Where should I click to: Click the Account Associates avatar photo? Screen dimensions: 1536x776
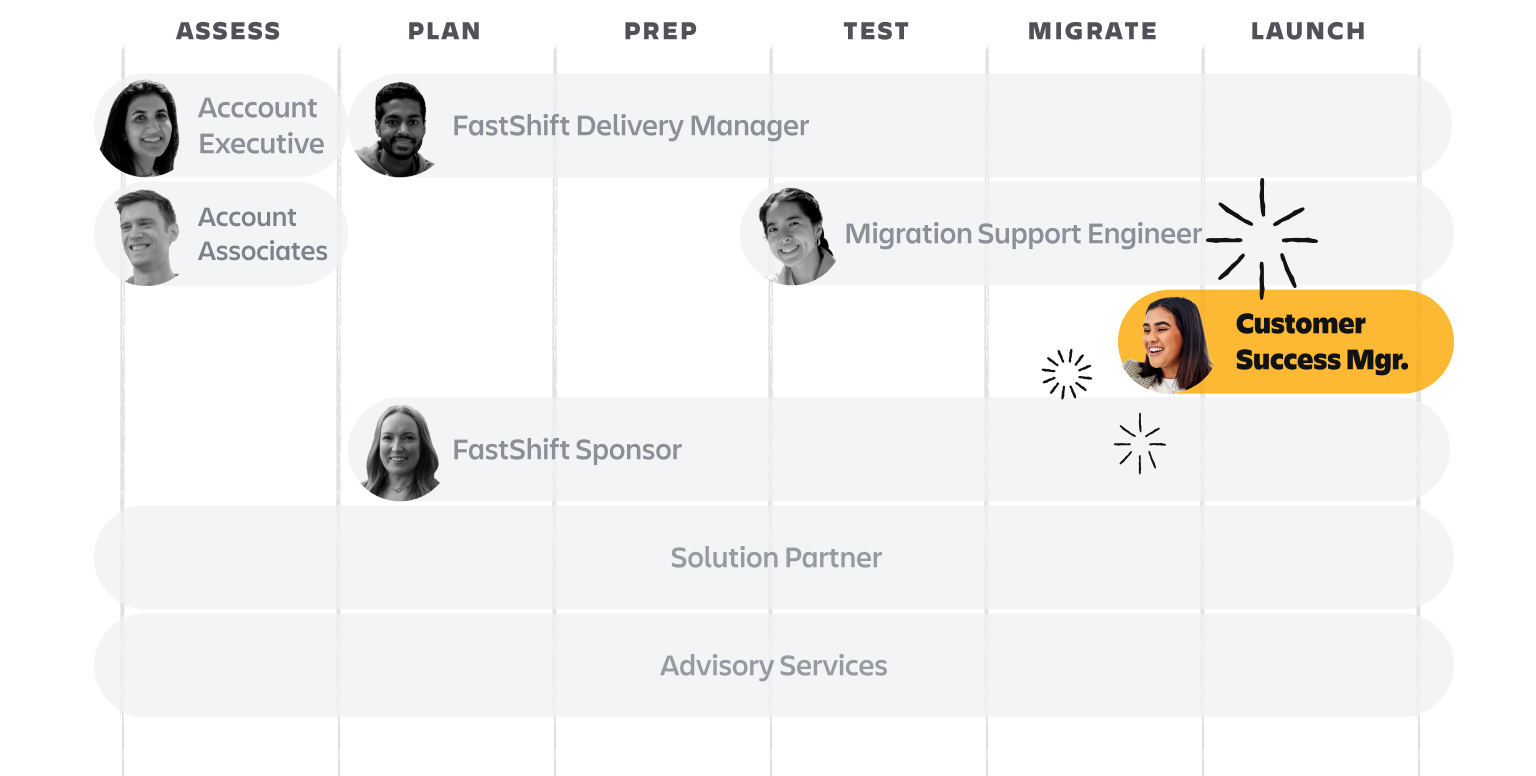(x=146, y=236)
